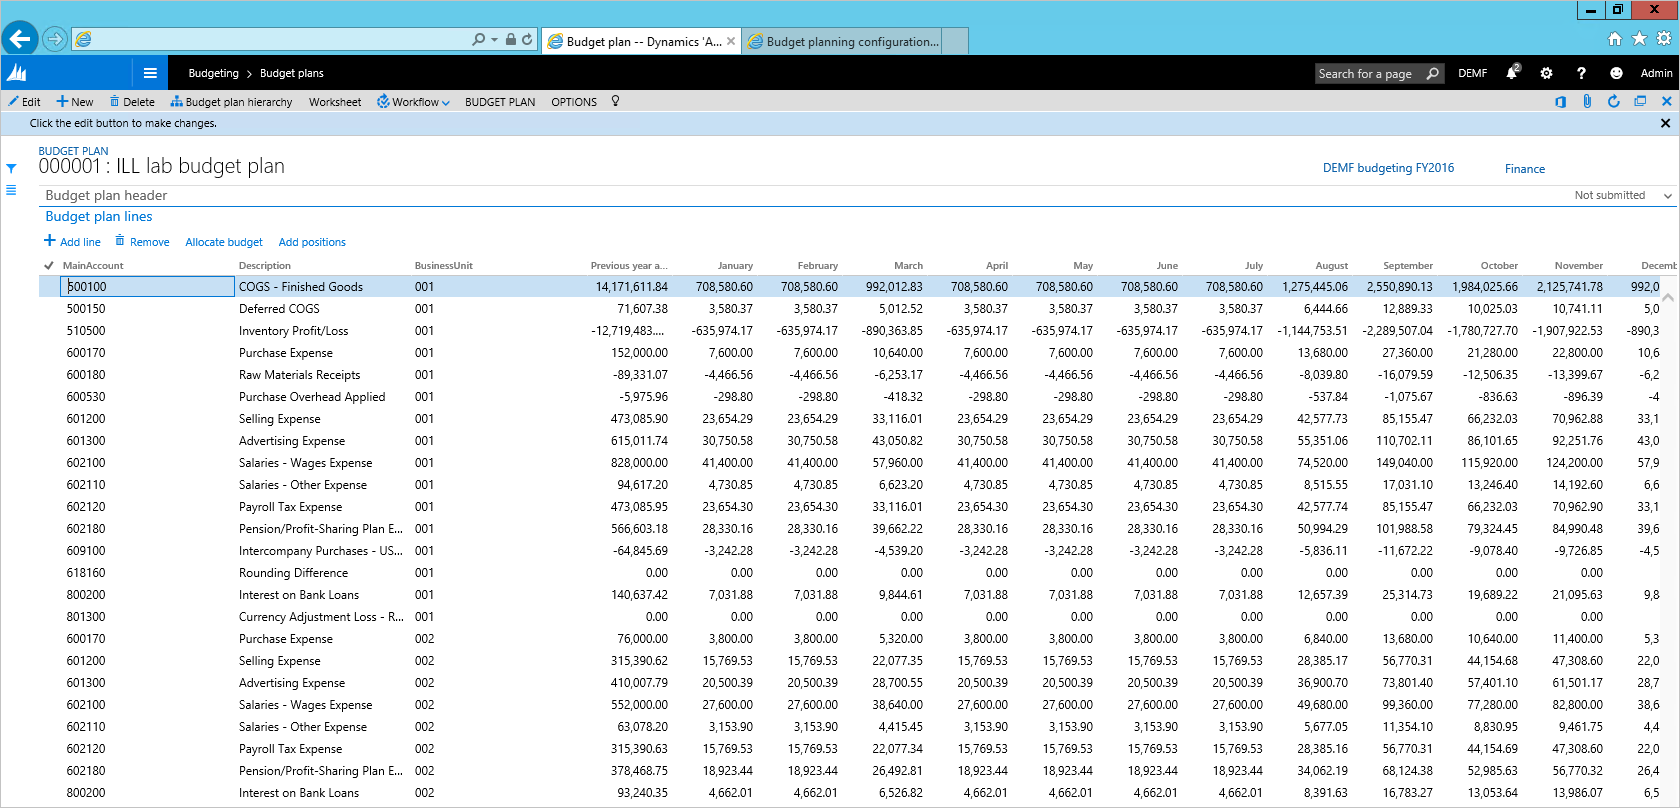Viewport: 1680px width, 808px height.
Task: Expand the Budget plan header section
Action: pyautogui.click(x=106, y=196)
